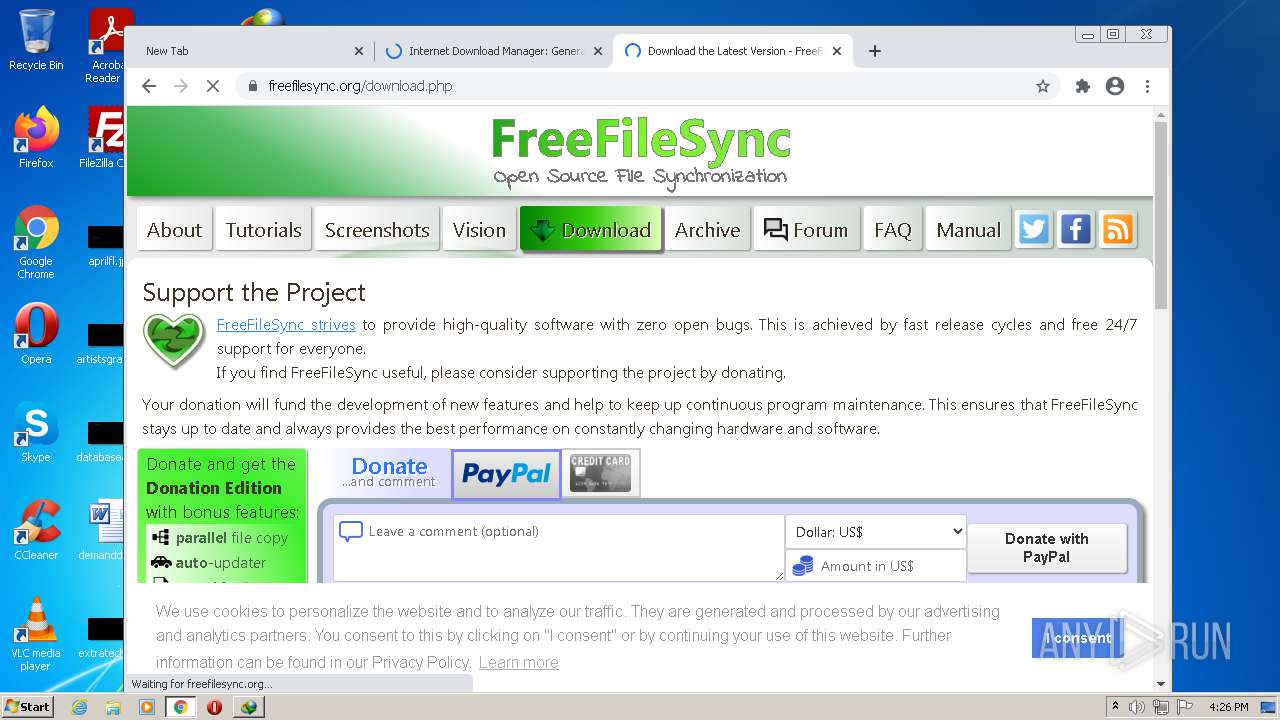This screenshot has height=720, width=1280.
Task: Close the New Tab tab
Action: pyautogui.click(x=359, y=51)
